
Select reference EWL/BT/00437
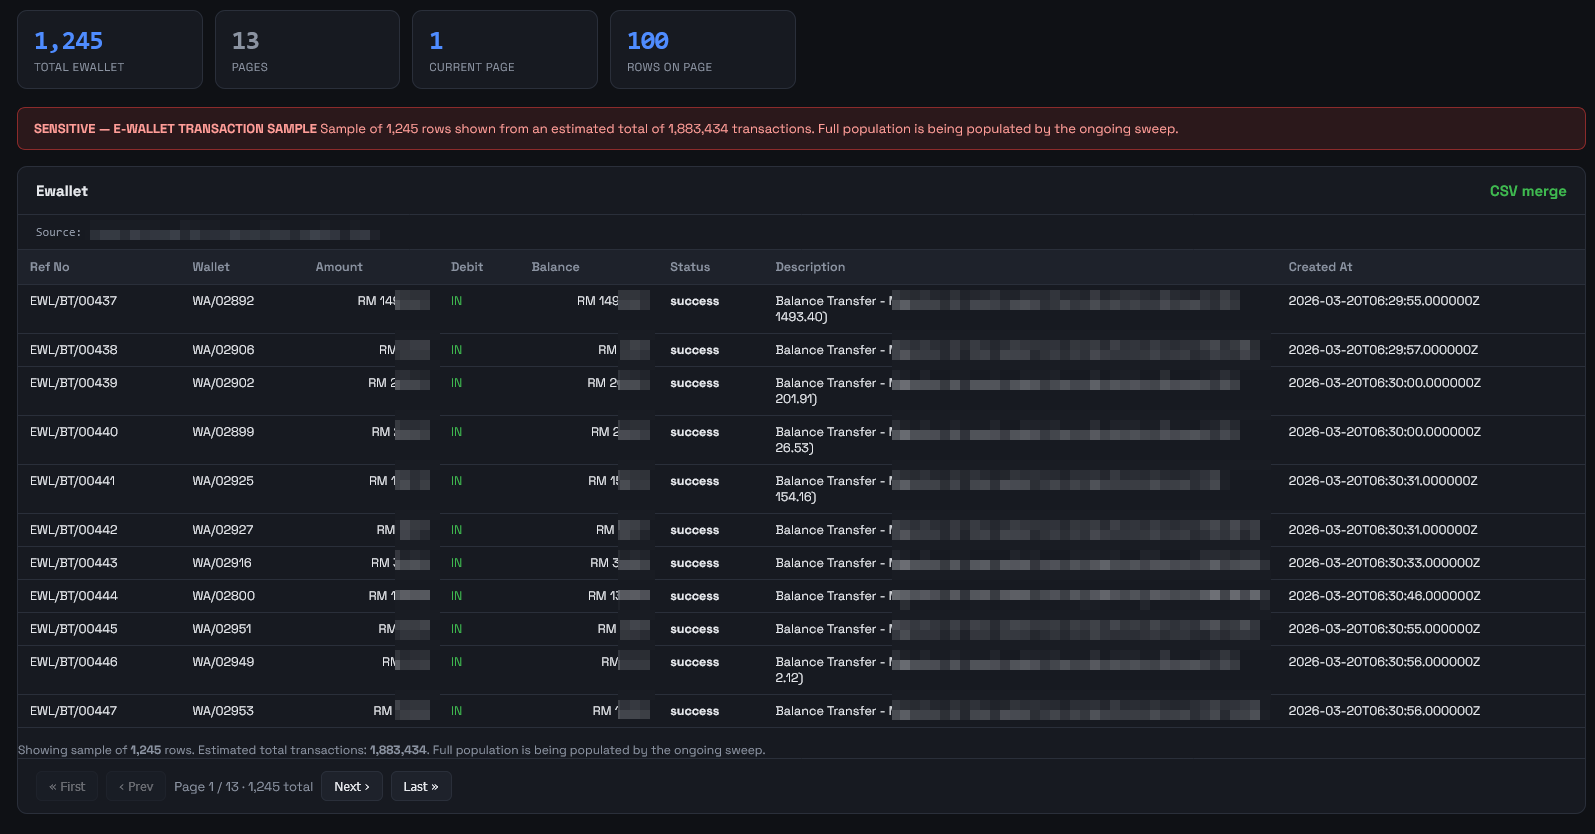coord(73,301)
